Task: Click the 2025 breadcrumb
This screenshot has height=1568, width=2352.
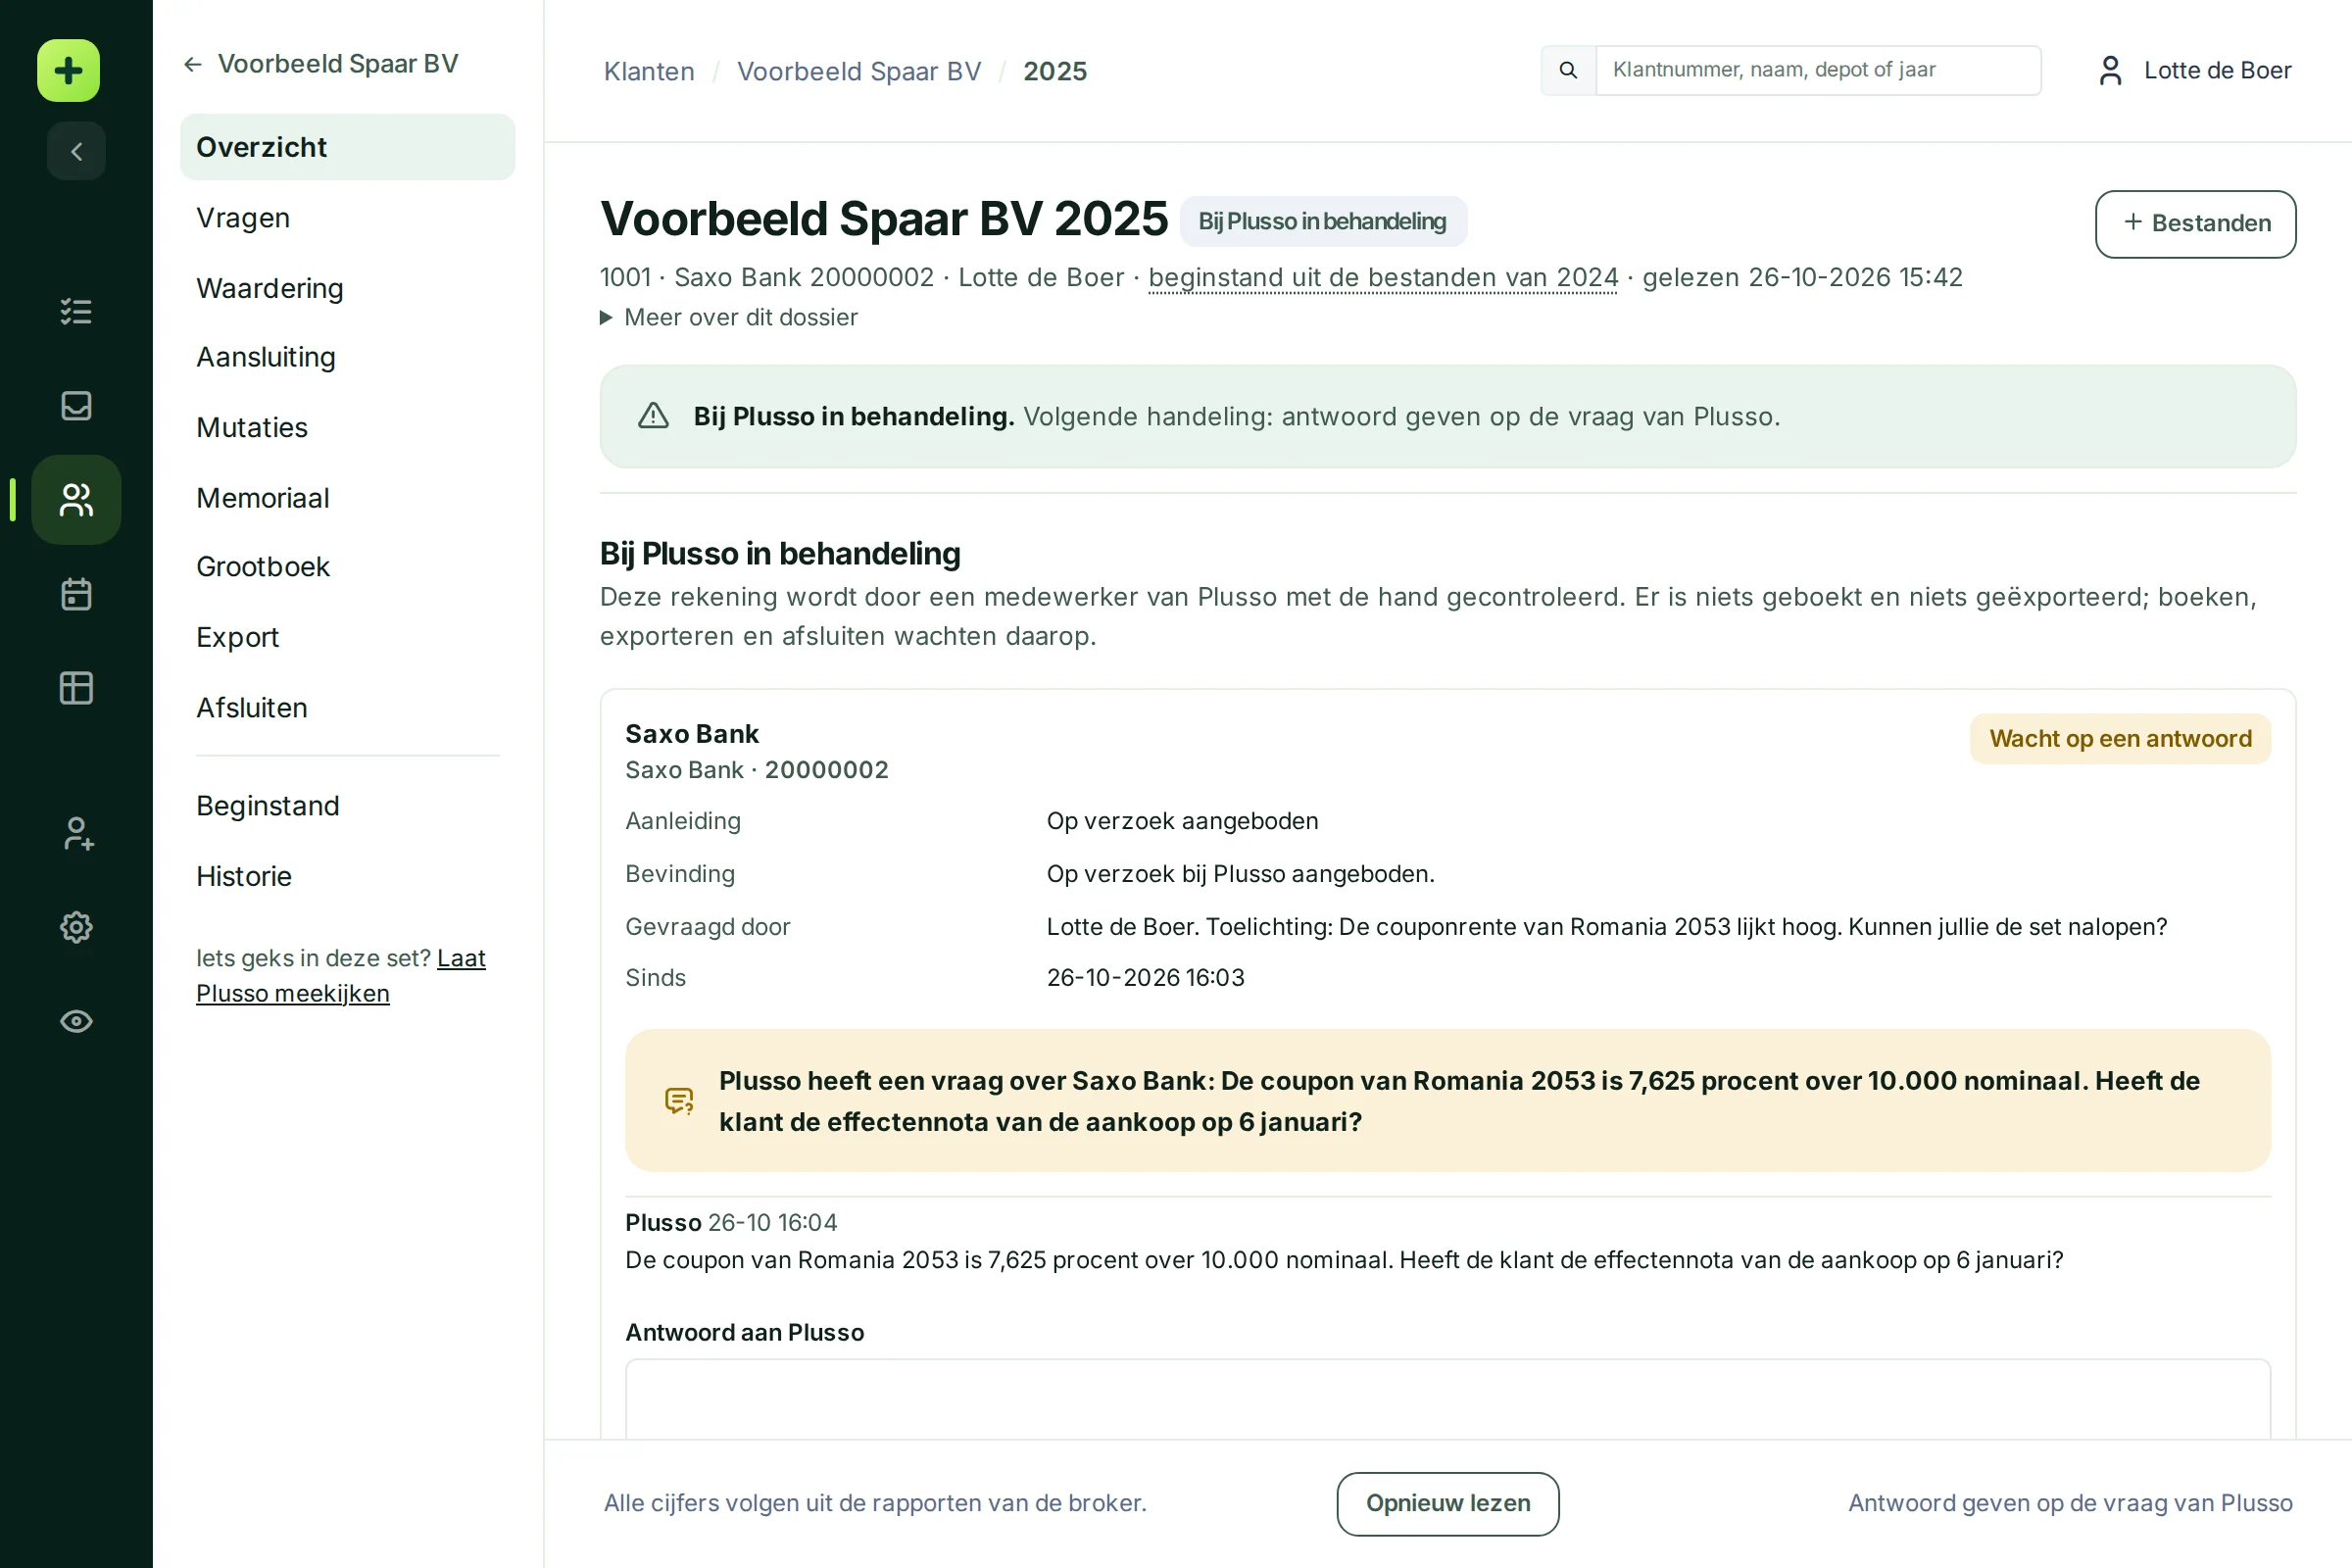Action: (1055, 71)
